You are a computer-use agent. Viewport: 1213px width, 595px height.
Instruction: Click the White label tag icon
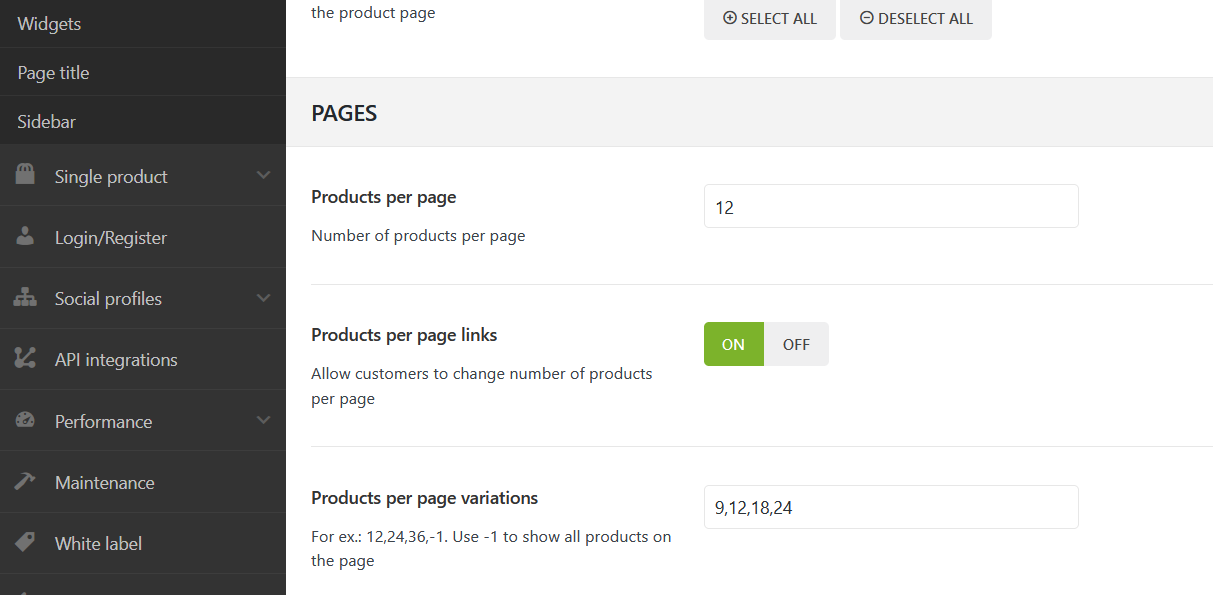coord(25,543)
